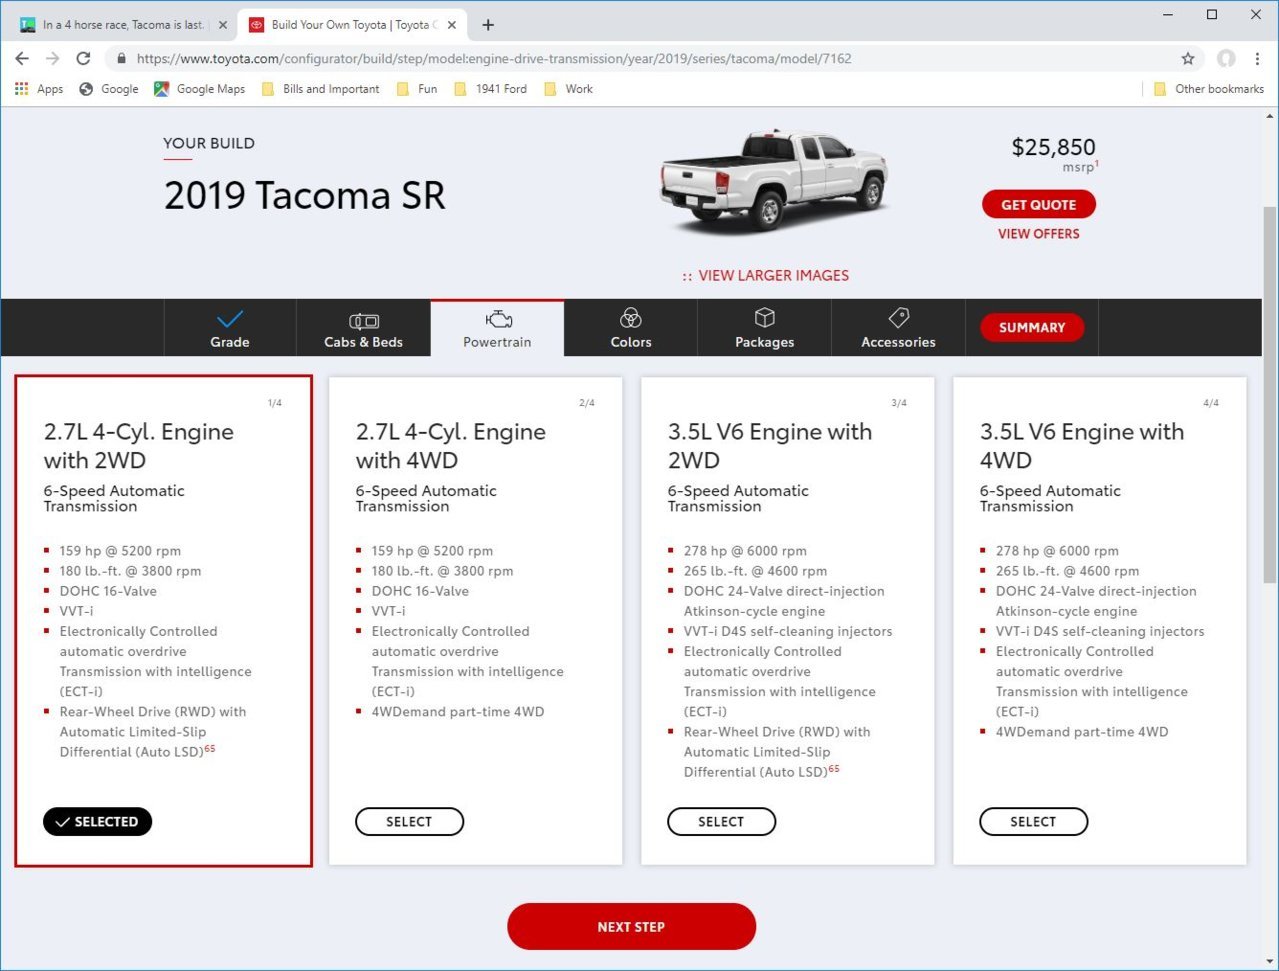This screenshot has height=971, width=1279.
Task: Expand the Other bookmarks folder
Action: tap(1209, 89)
